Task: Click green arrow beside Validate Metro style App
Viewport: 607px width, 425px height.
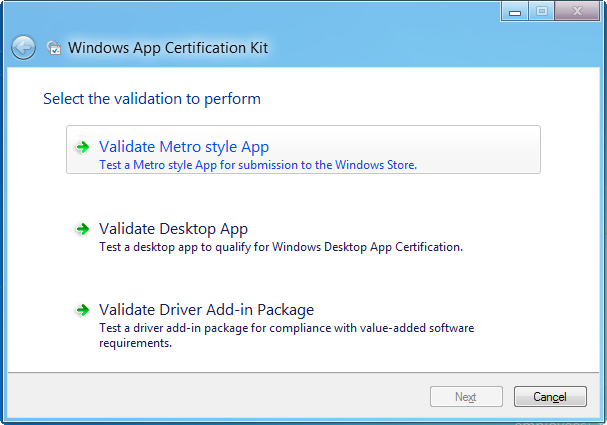Action: [x=82, y=147]
